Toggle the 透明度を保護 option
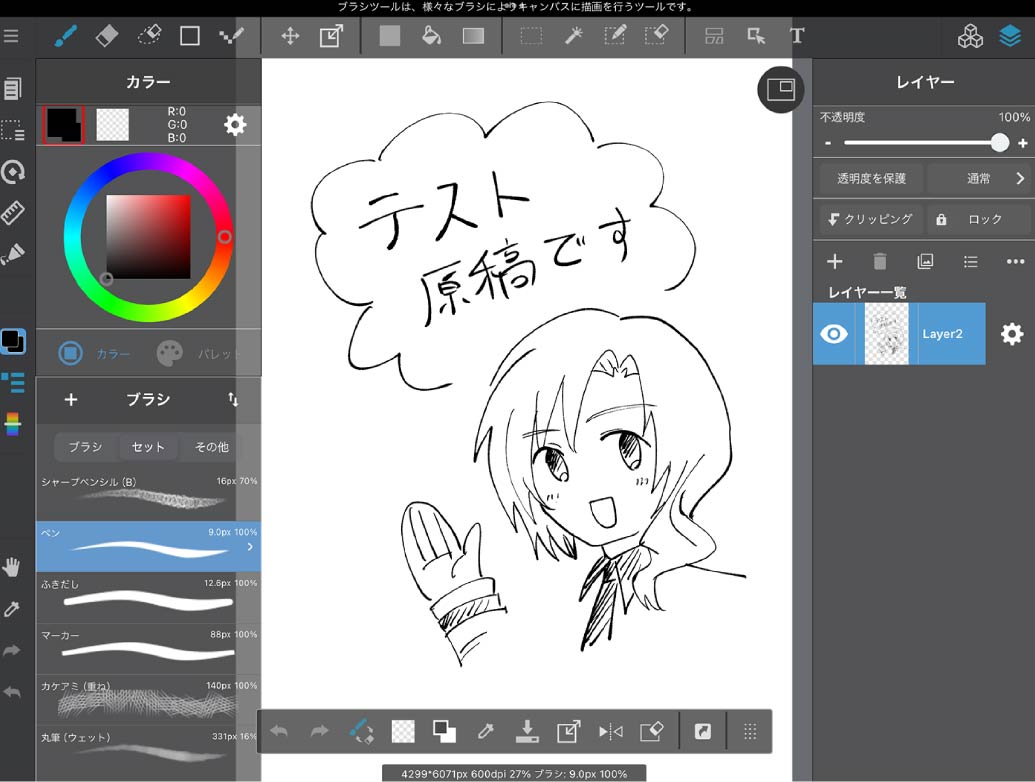Screen dimensions: 1035x782 click(x=870, y=179)
